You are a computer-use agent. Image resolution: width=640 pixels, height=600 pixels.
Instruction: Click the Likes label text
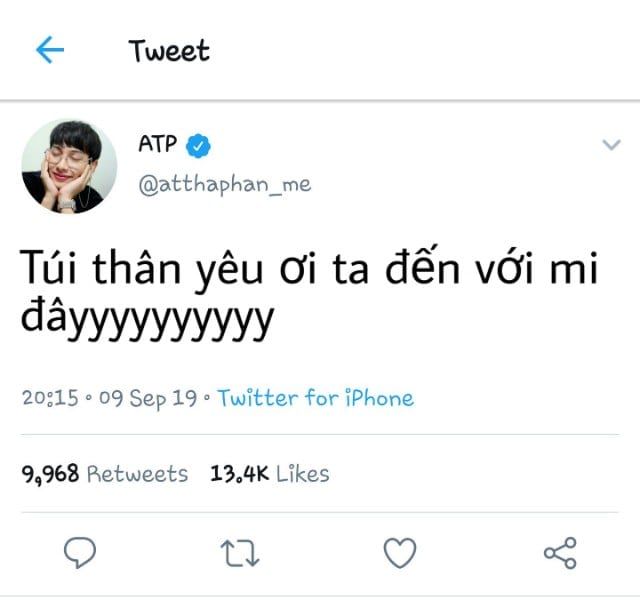click(x=303, y=474)
